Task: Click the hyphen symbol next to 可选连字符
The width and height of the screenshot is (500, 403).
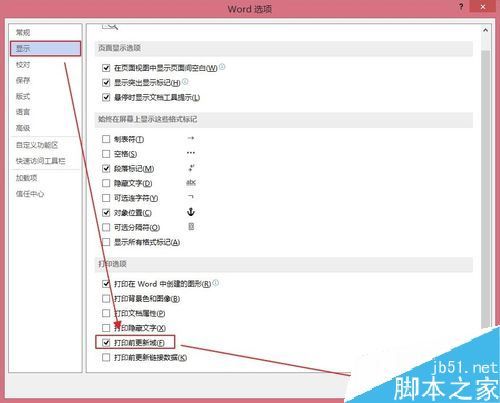Action: point(191,197)
